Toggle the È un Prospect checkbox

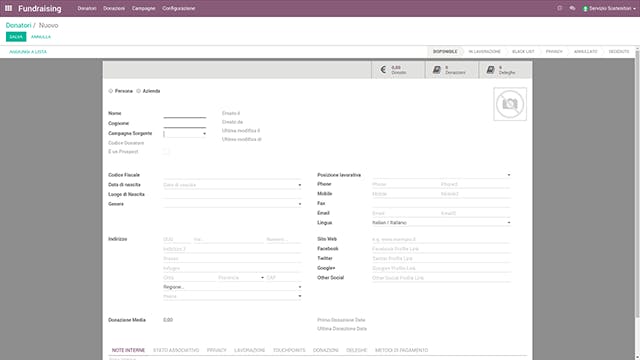coord(166,151)
